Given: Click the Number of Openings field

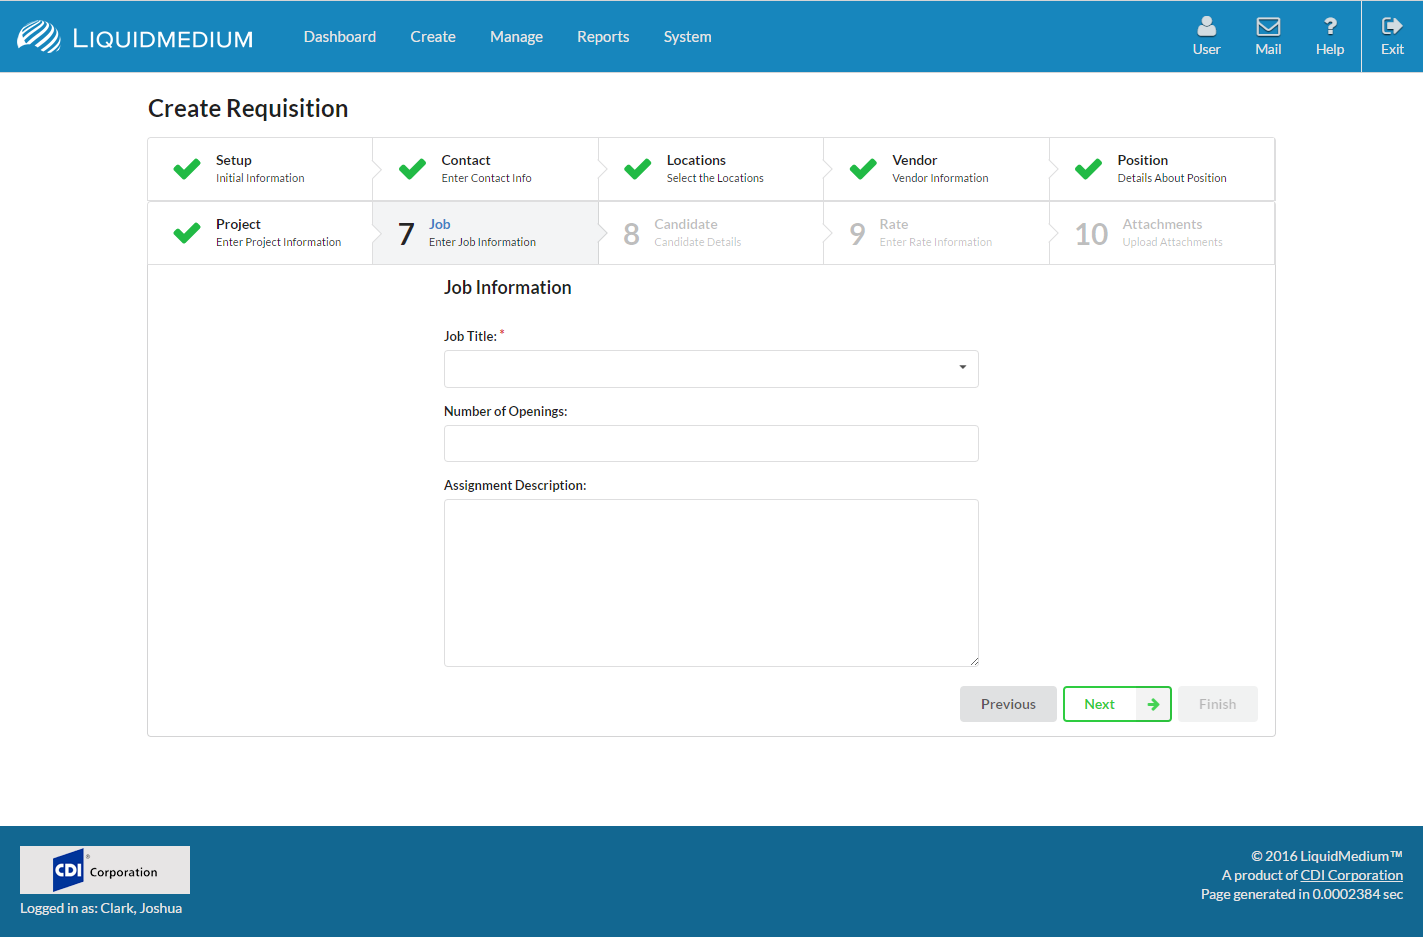Looking at the screenshot, I should click(x=711, y=443).
